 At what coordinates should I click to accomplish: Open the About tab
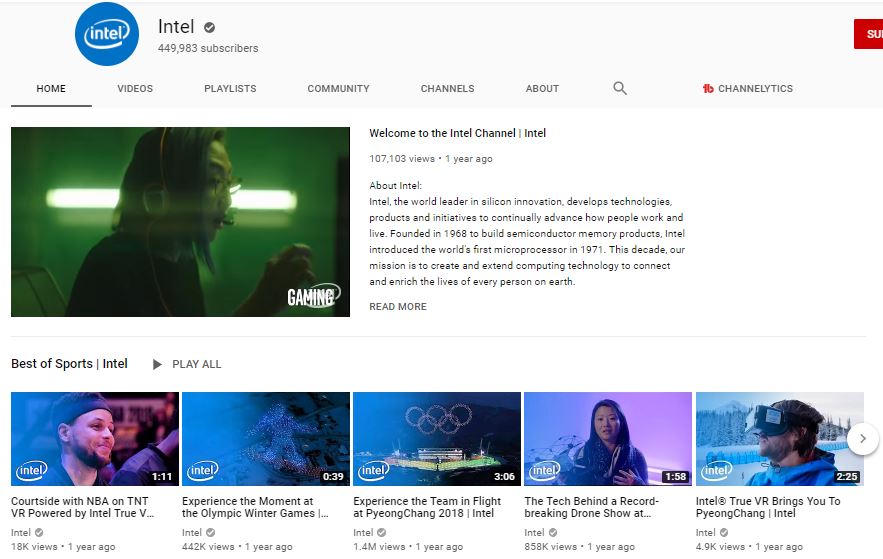coord(542,88)
